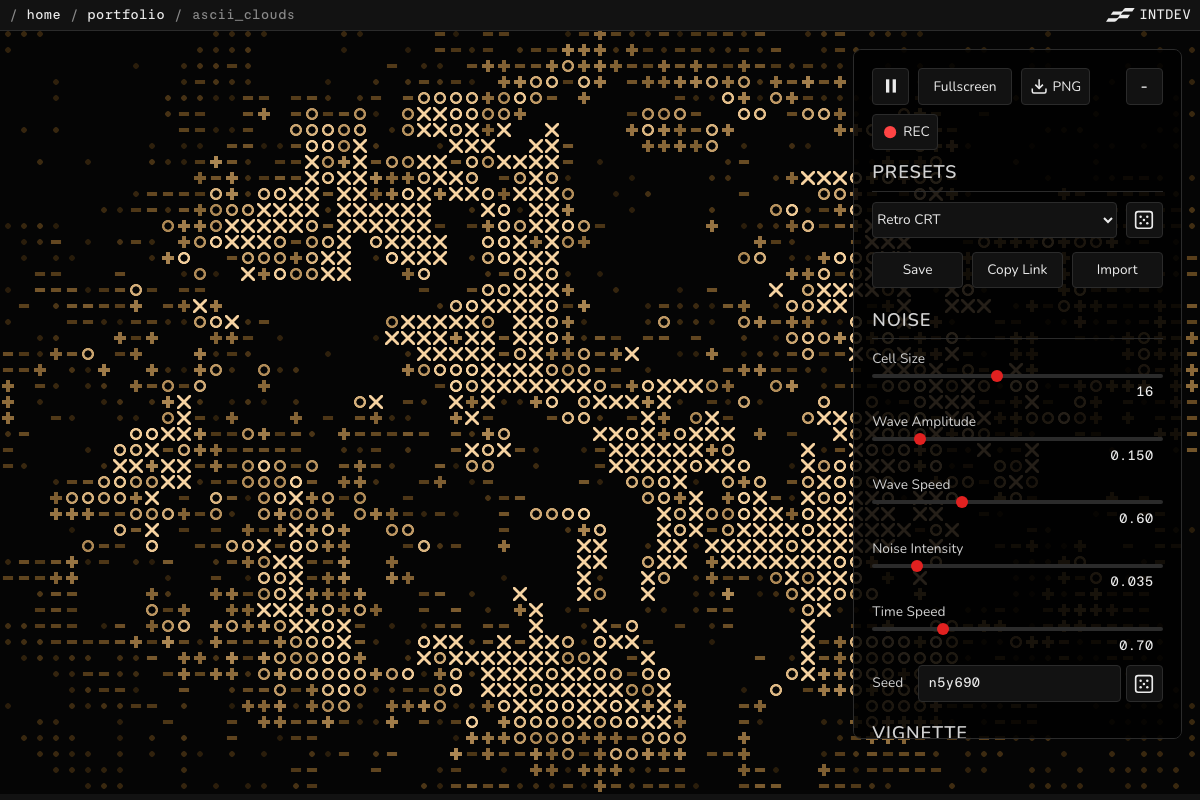Toggle fullscreen display mode
The image size is (1200, 800).
[964, 86]
